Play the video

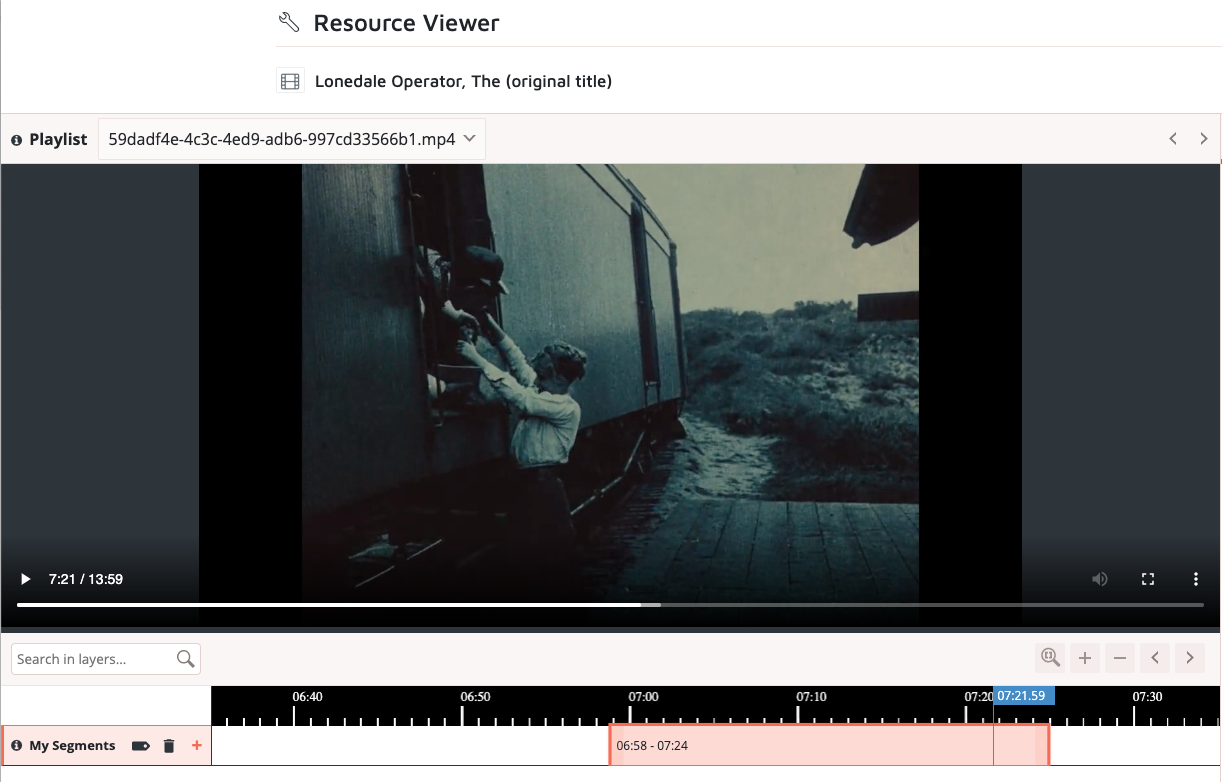(x=26, y=579)
